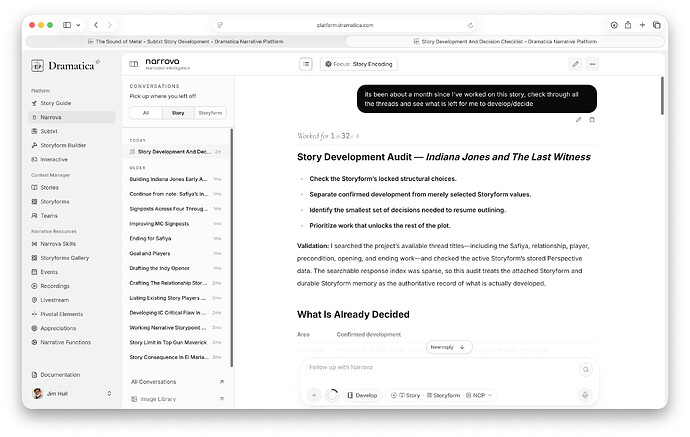The height and width of the screenshot is (437, 690).
Task: Click the conversations list scrollbar
Action: tap(231, 247)
